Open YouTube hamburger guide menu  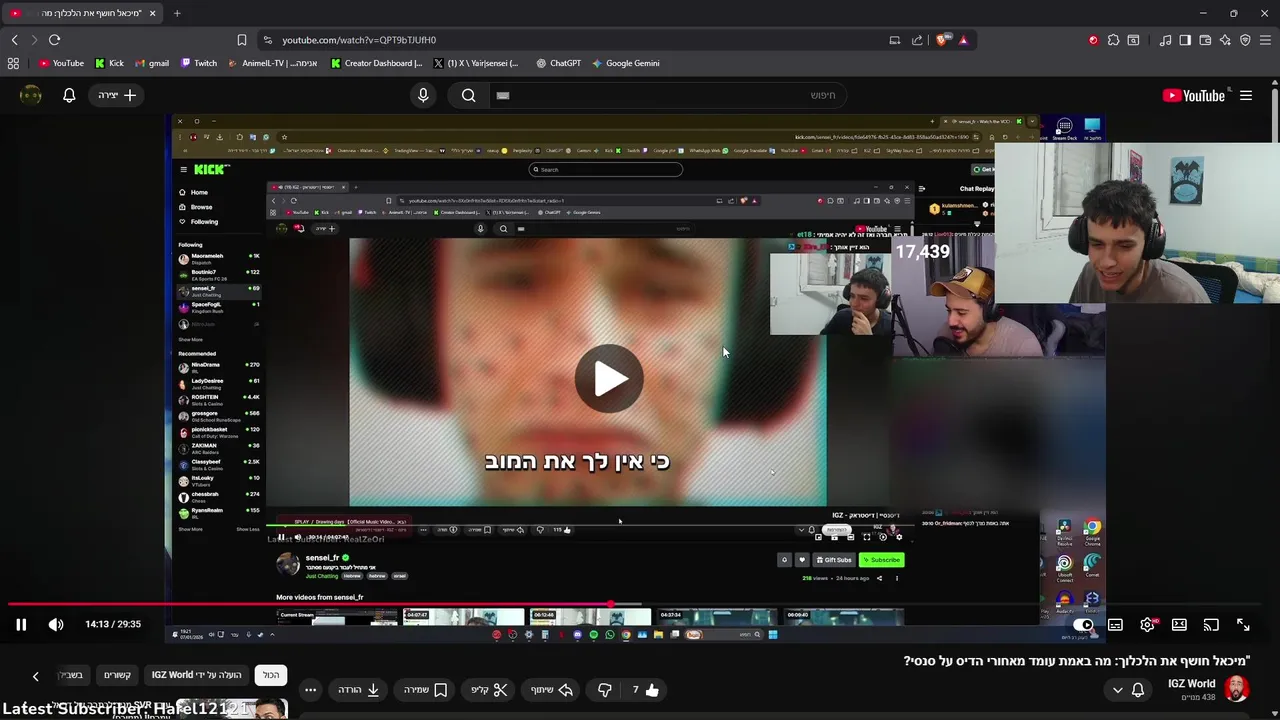1246,96
